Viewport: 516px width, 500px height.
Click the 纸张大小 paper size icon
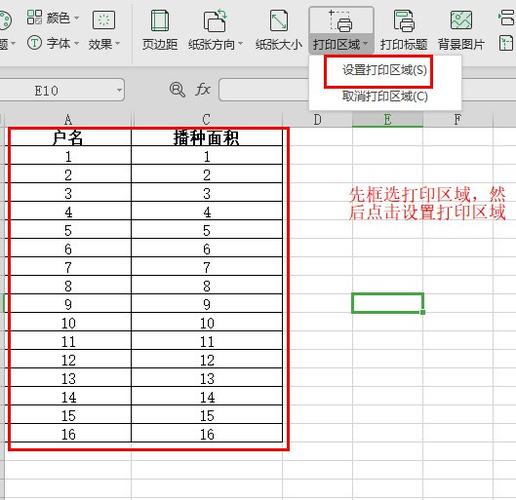279,21
